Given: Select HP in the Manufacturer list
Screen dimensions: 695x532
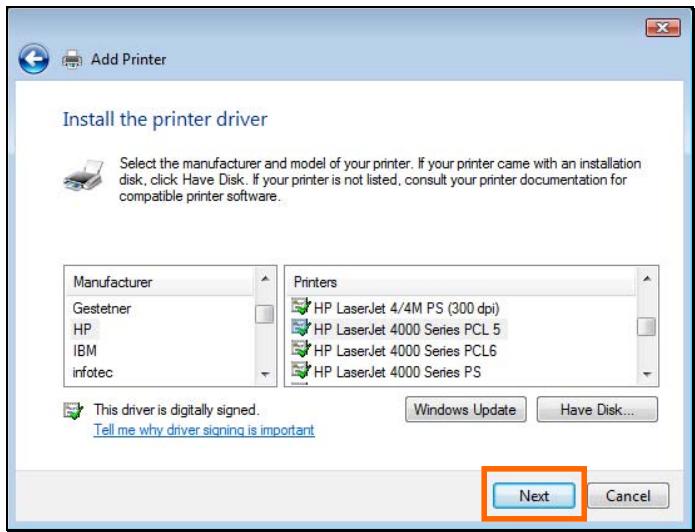Looking at the screenshot, I should [x=82, y=329].
